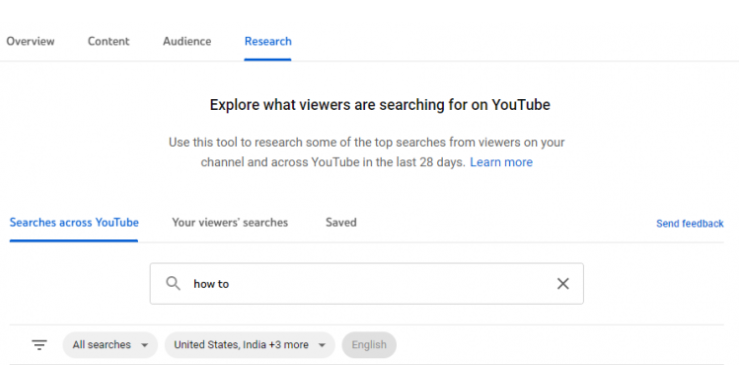The height and width of the screenshot is (370, 739).
Task: Click the magnifying glass search icon
Action: [x=173, y=283]
